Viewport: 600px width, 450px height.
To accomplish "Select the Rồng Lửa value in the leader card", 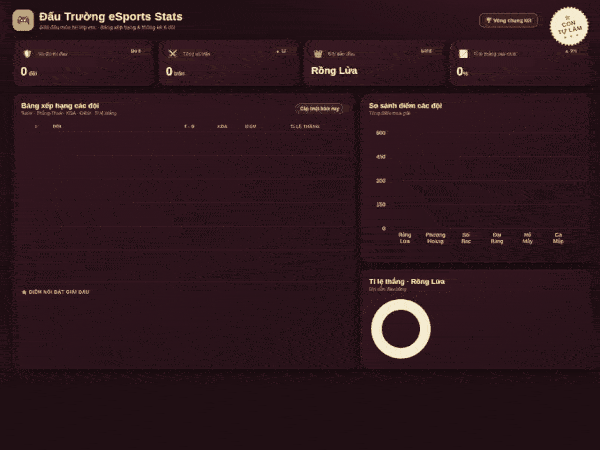I will pos(334,71).
